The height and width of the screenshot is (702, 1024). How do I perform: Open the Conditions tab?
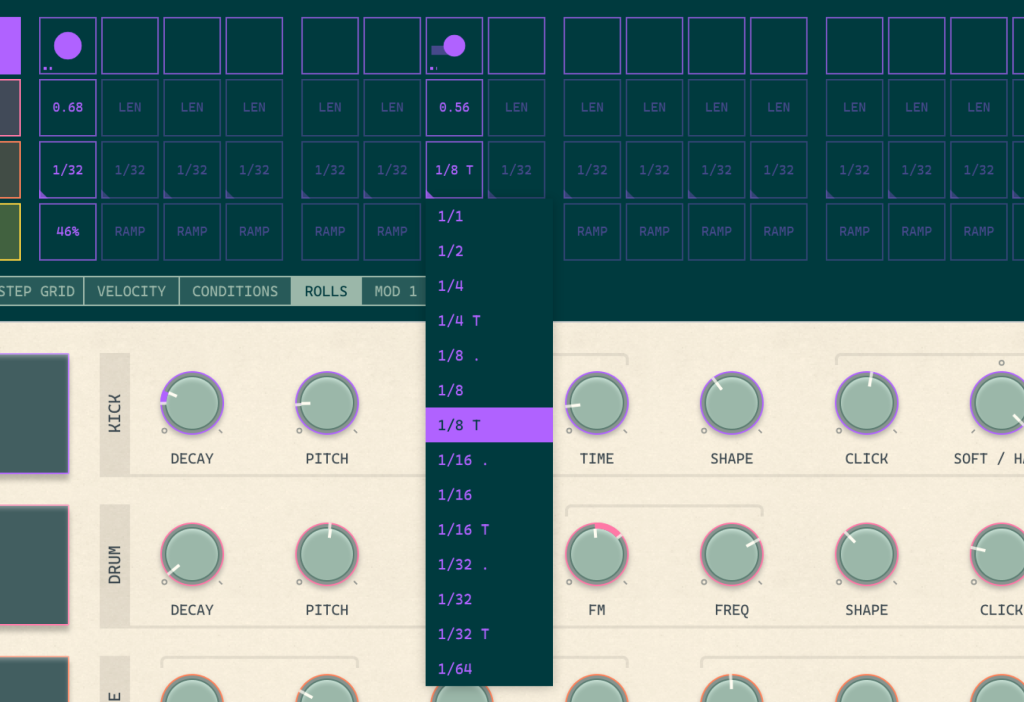pyautogui.click(x=235, y=292)
